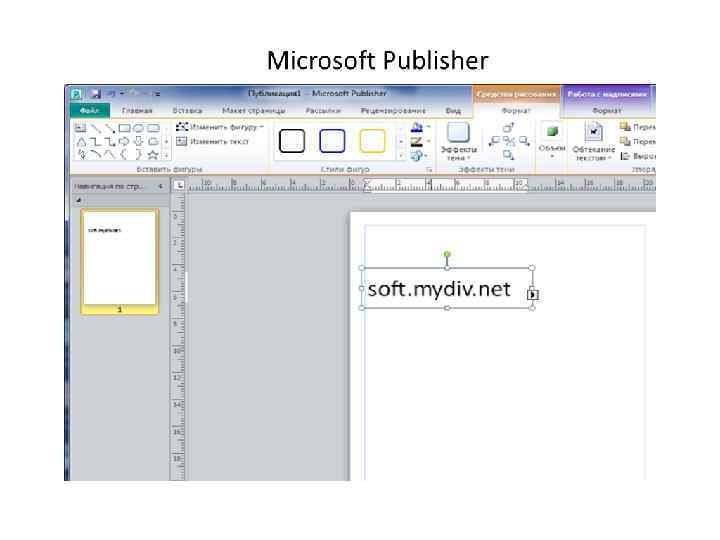Click the green rotation handle above text box

point(447,254)
